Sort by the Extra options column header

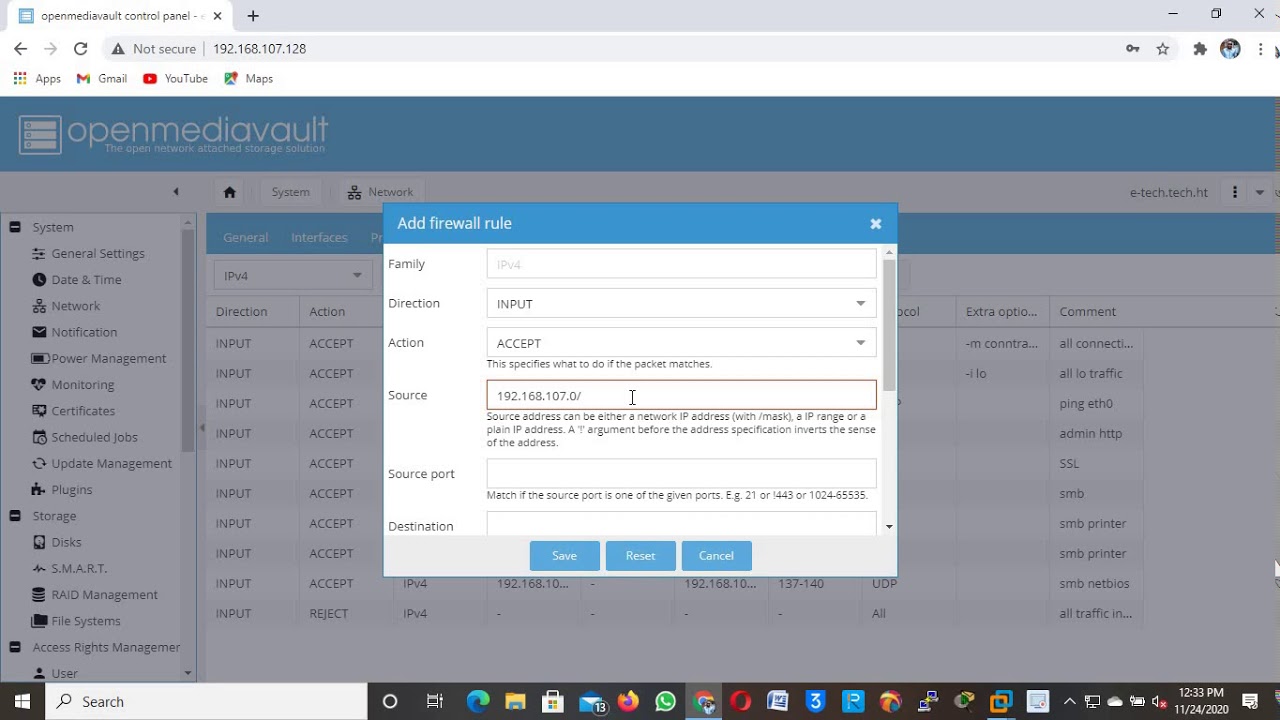[x=1002, y=311]
